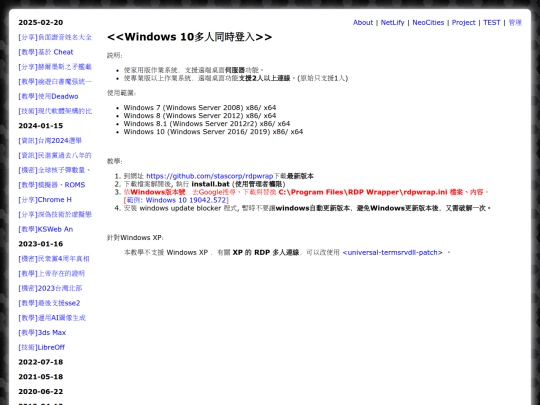Open the TEST navigation link

click(x=491, y=22)
